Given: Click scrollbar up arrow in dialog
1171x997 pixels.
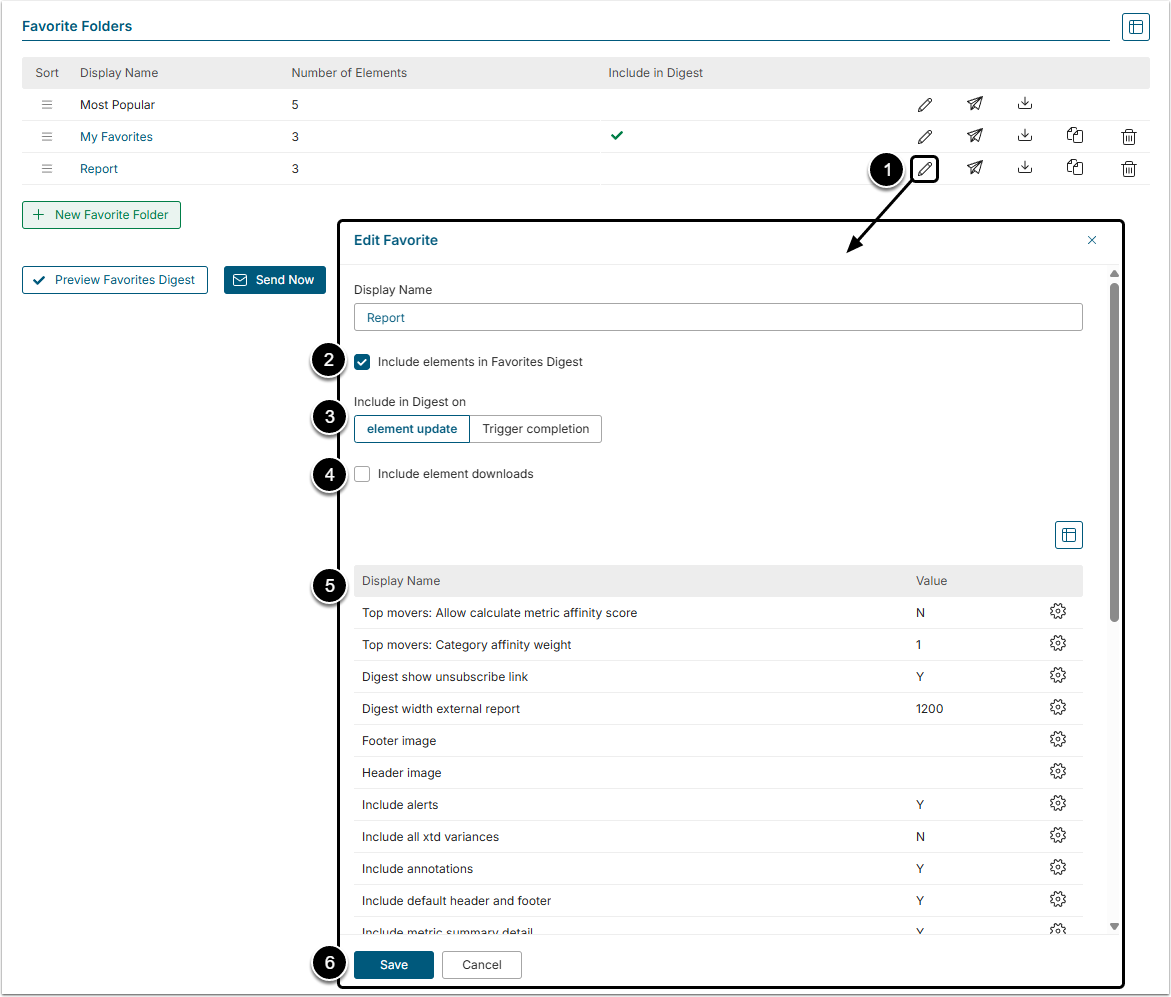Looking at the screenshot, I should tap(1113, 273).
